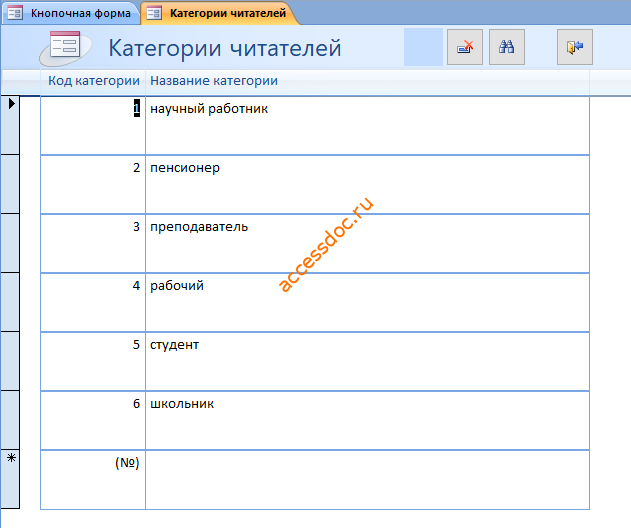Click the form logo icon beside the title
Screen dimensions: 631x528
pyautogui.click(x=64, y=47)
